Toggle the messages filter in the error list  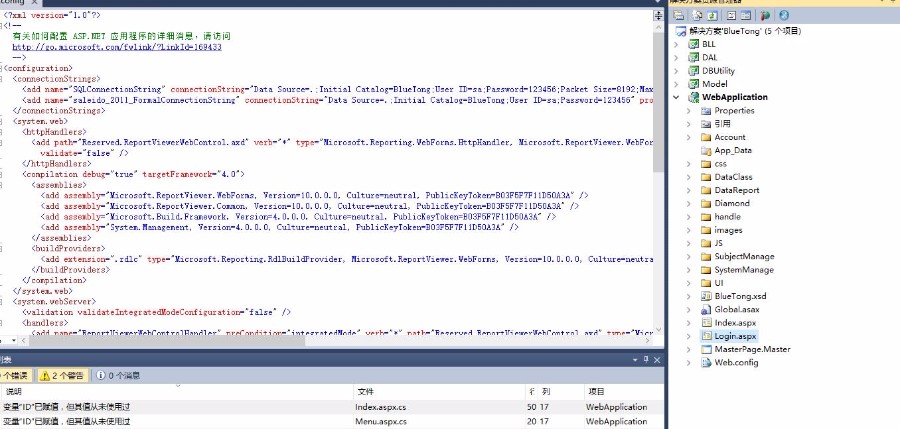click(118, 376)
